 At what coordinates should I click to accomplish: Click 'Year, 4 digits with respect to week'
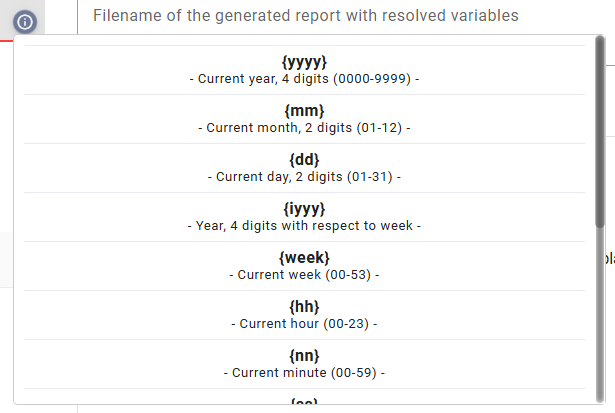point(304,226)
